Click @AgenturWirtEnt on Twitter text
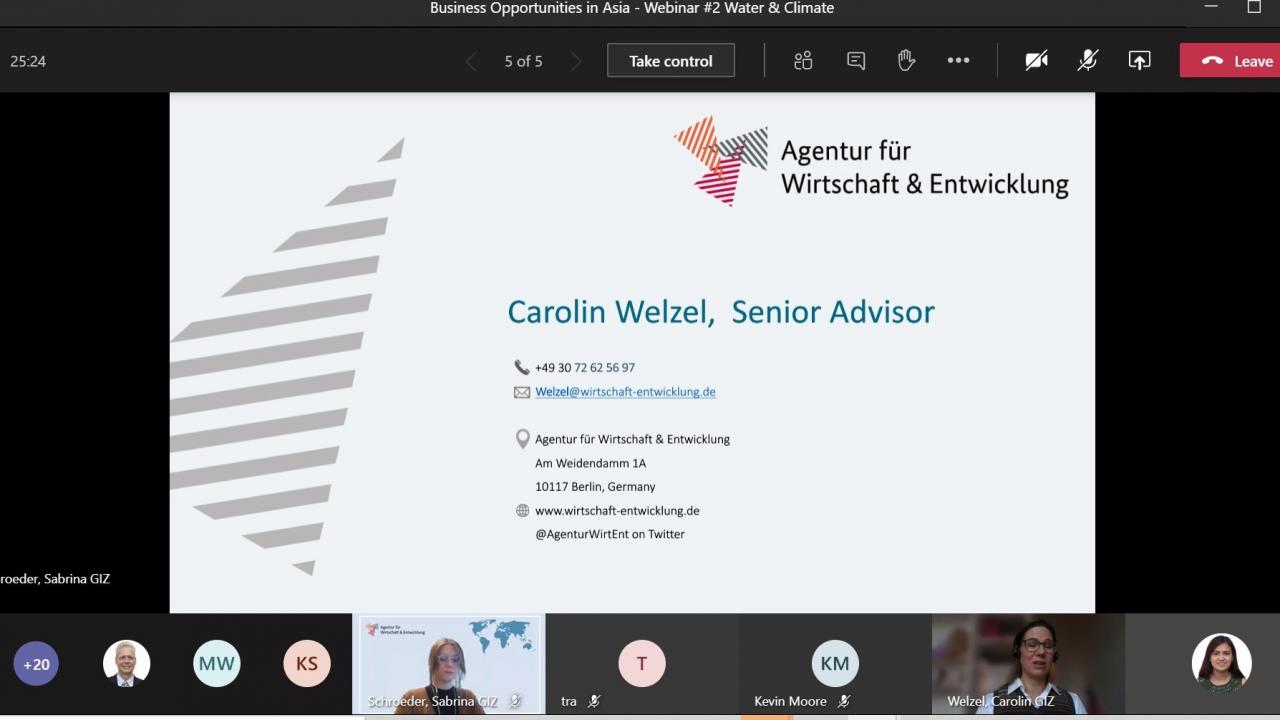Image resolution: width=1280 pixels, height=720 pixels. pos(610,534)
